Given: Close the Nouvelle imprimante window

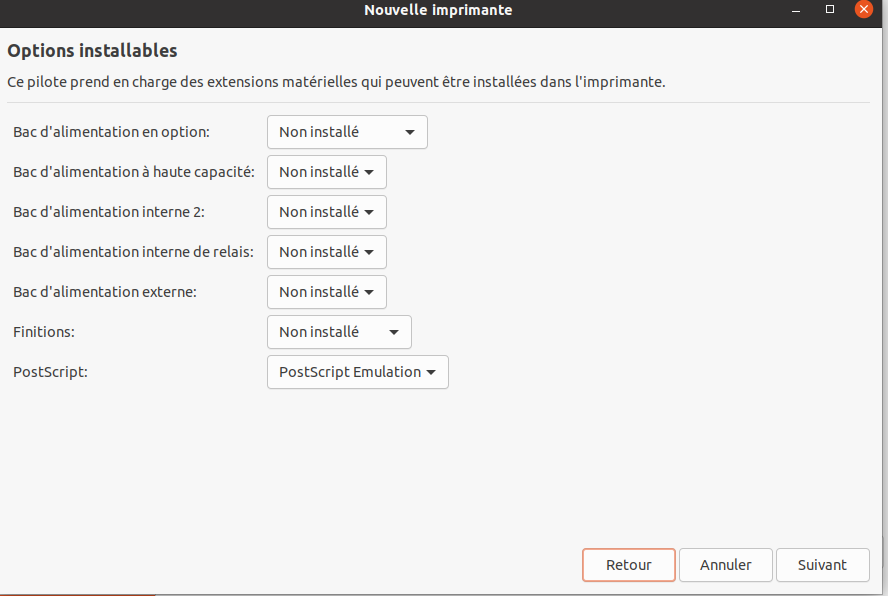Looking at the screenshot, I should pyautogui.click(x=864, y=9).
